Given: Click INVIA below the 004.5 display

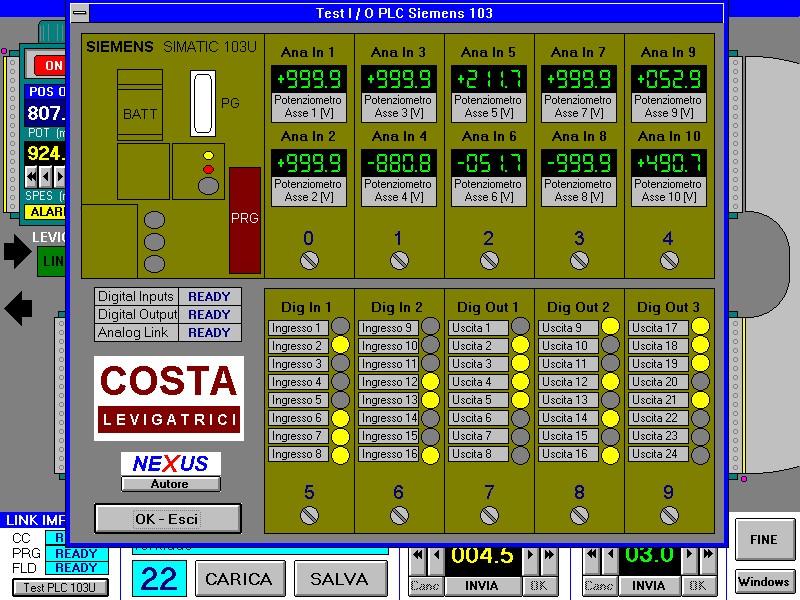Looking at the screenshot, I should (482, 586).
